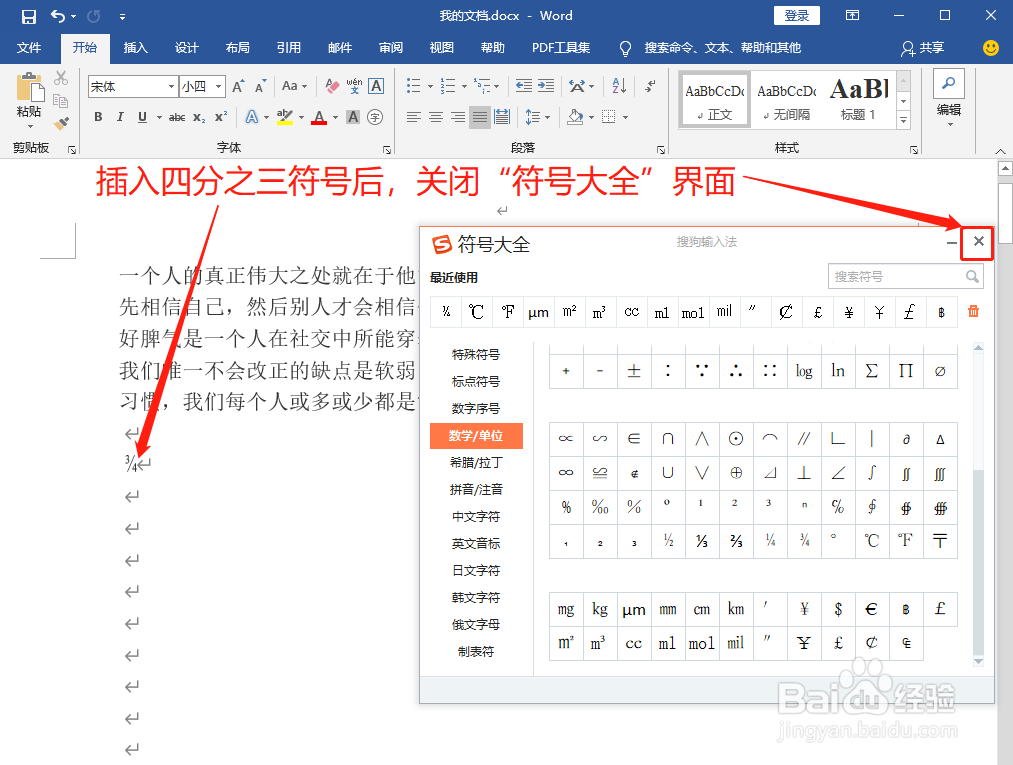
Task: Open text effects glowing A icon
Action: (x=251, y=117)
